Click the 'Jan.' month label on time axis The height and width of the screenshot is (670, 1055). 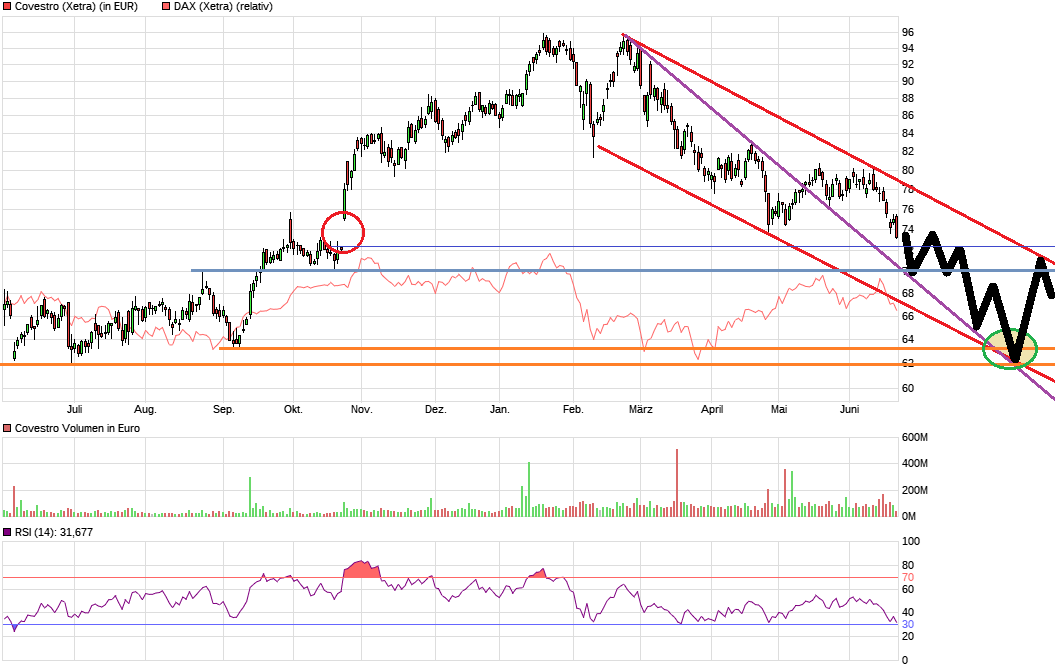(x=500, y=409)
